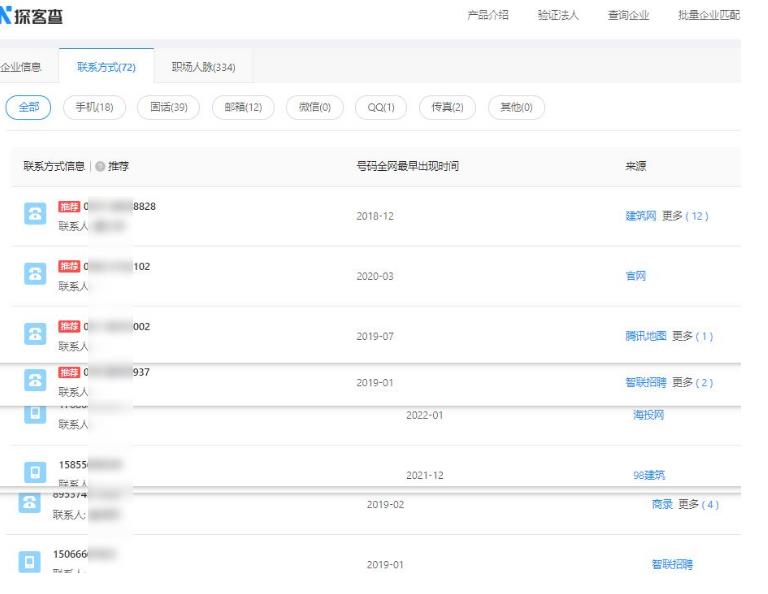Click phone icon beside number ending 002
768x594 pixels.
click(x=35, y=334)
